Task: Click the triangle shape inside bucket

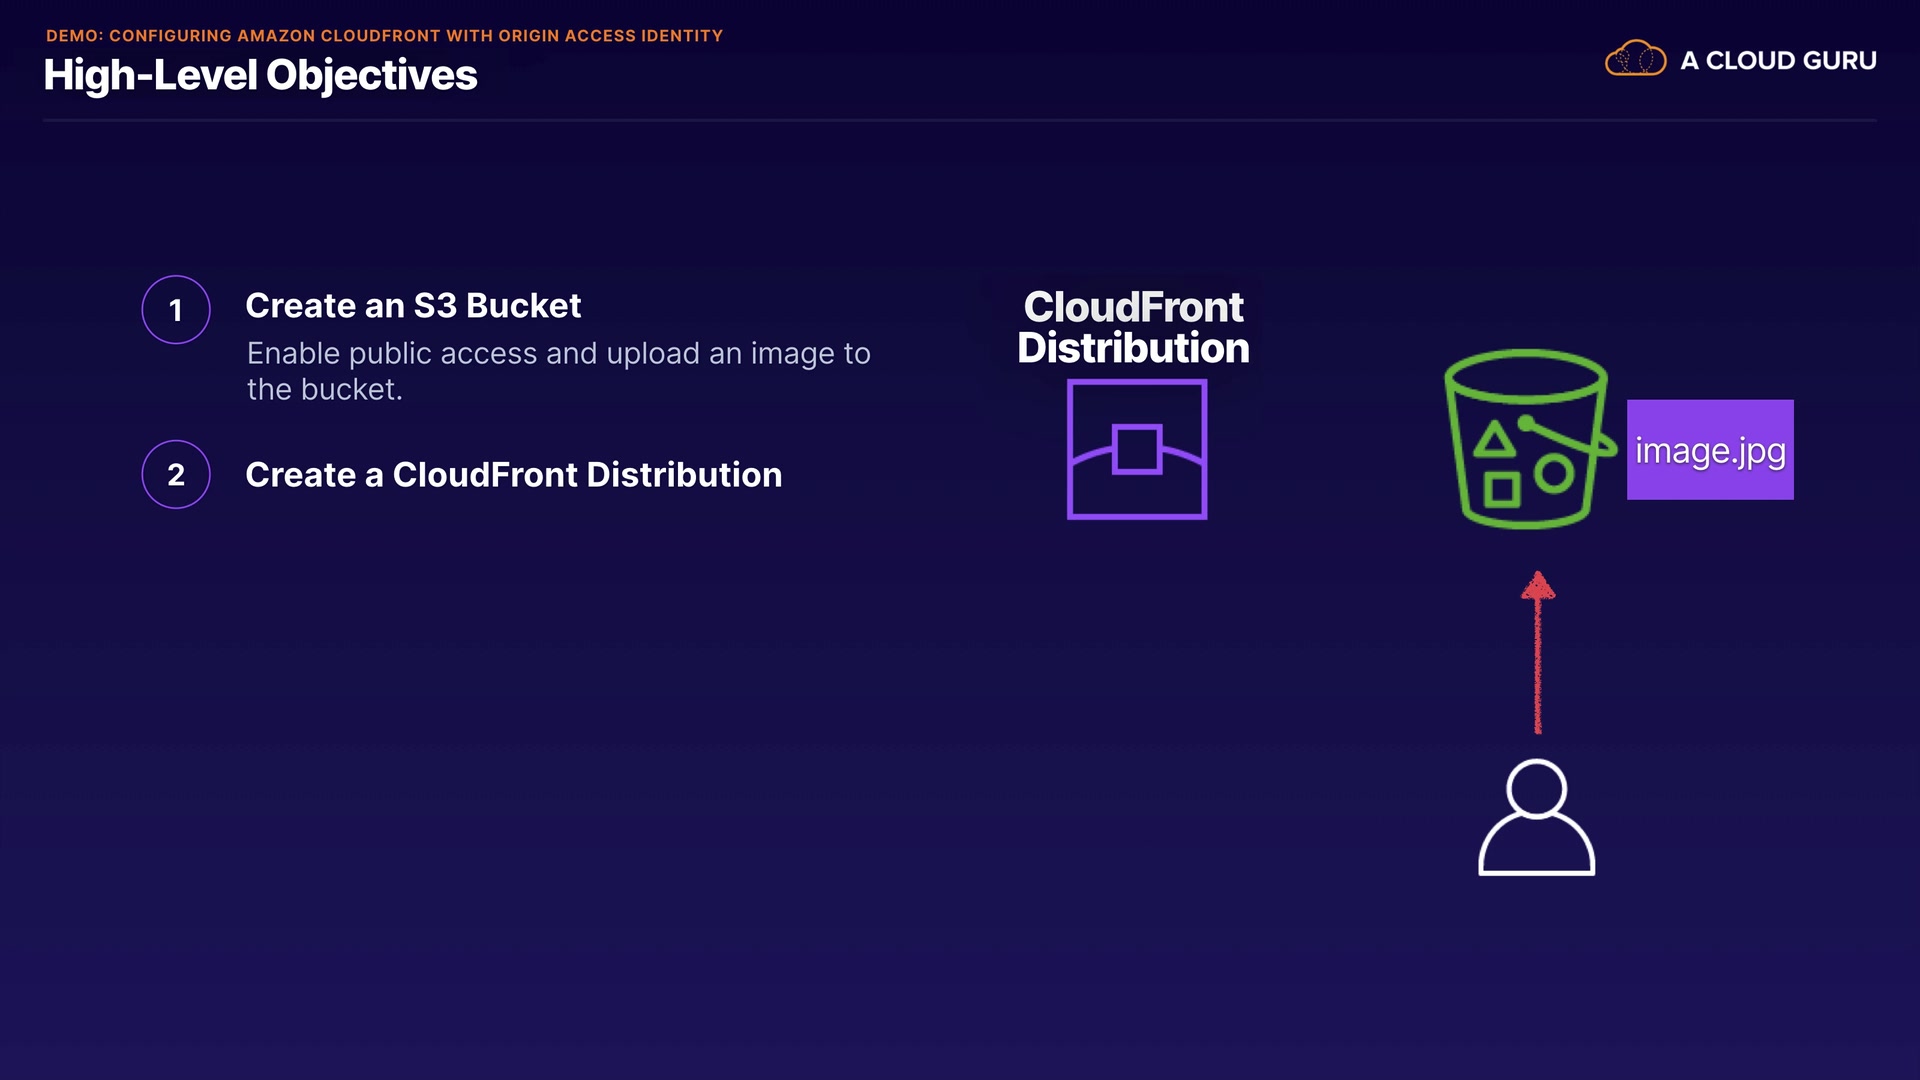Action: pos(1494,441)
